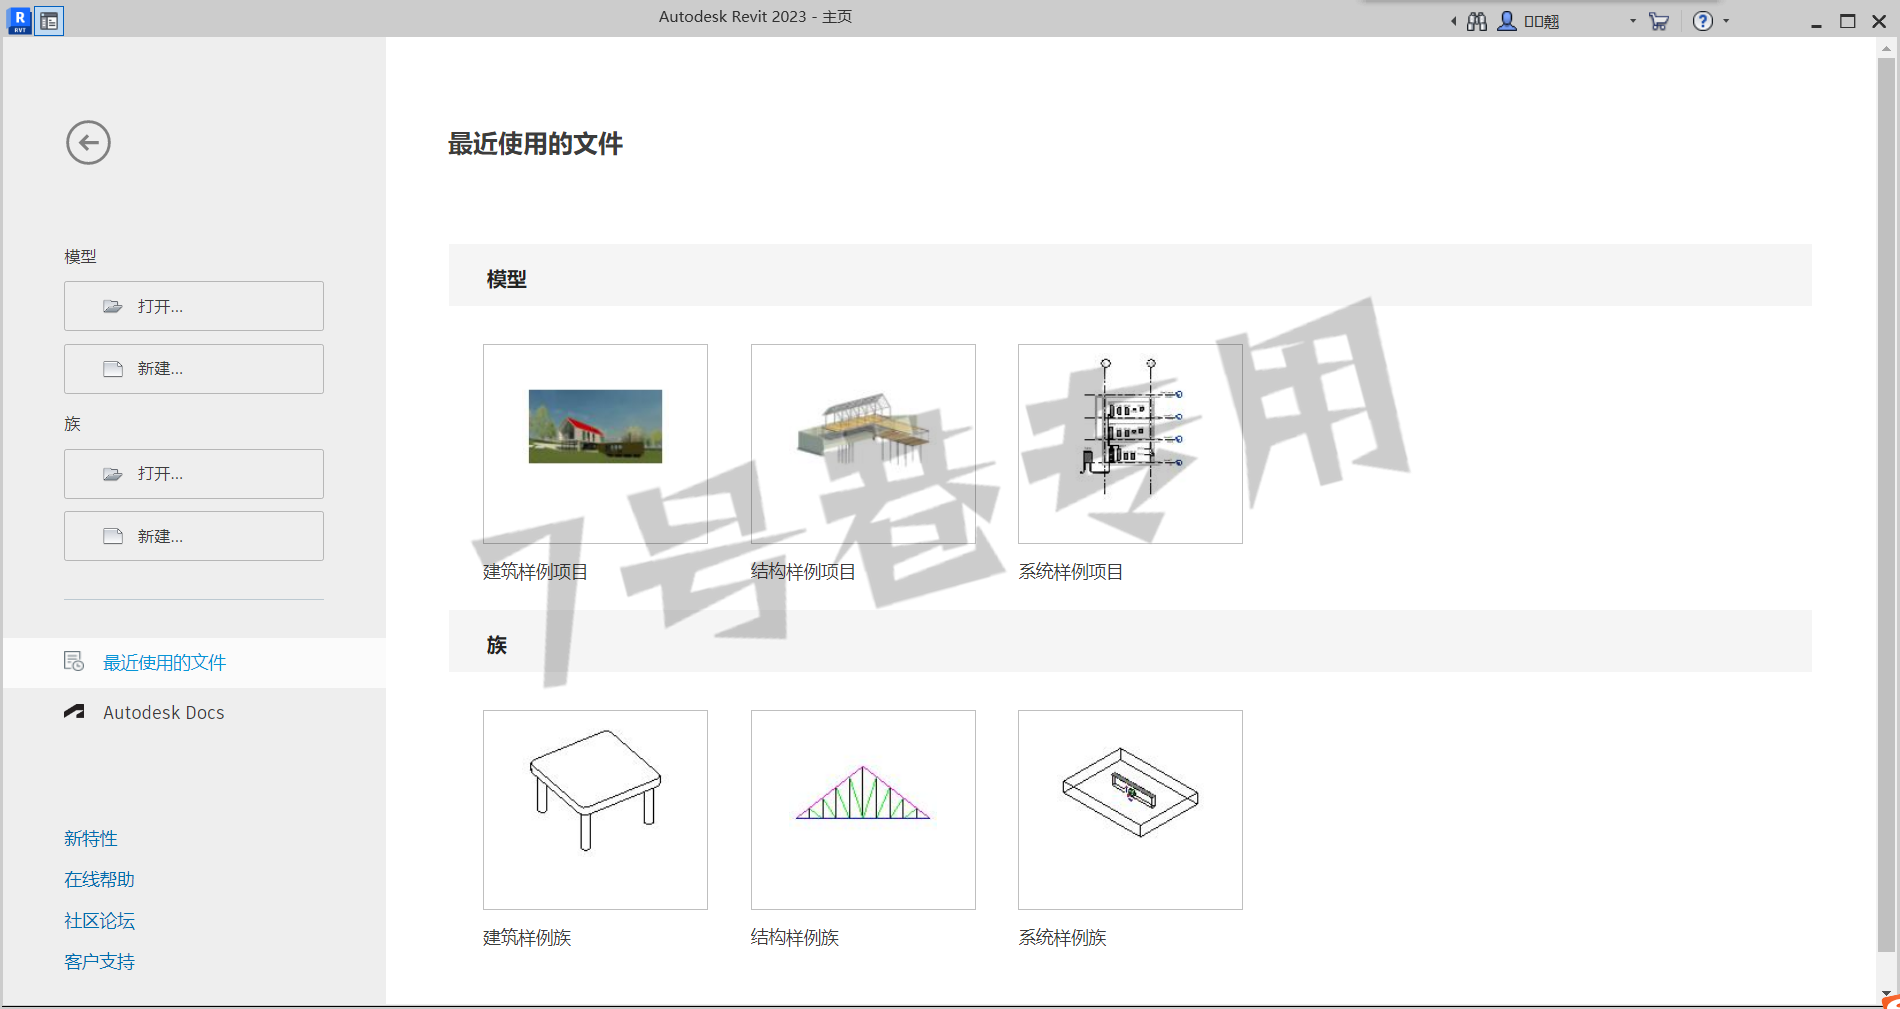Open the search binoculars icon

point(1477,21)
